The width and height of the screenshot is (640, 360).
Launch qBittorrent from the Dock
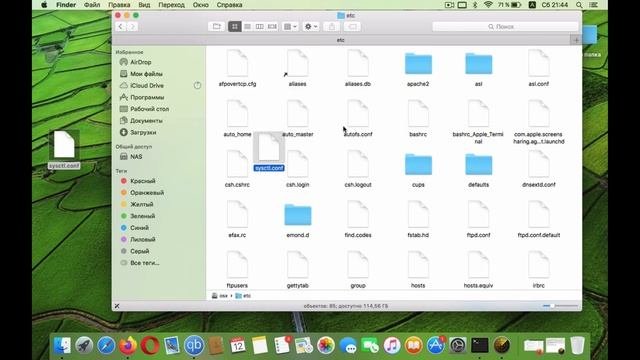194,346
